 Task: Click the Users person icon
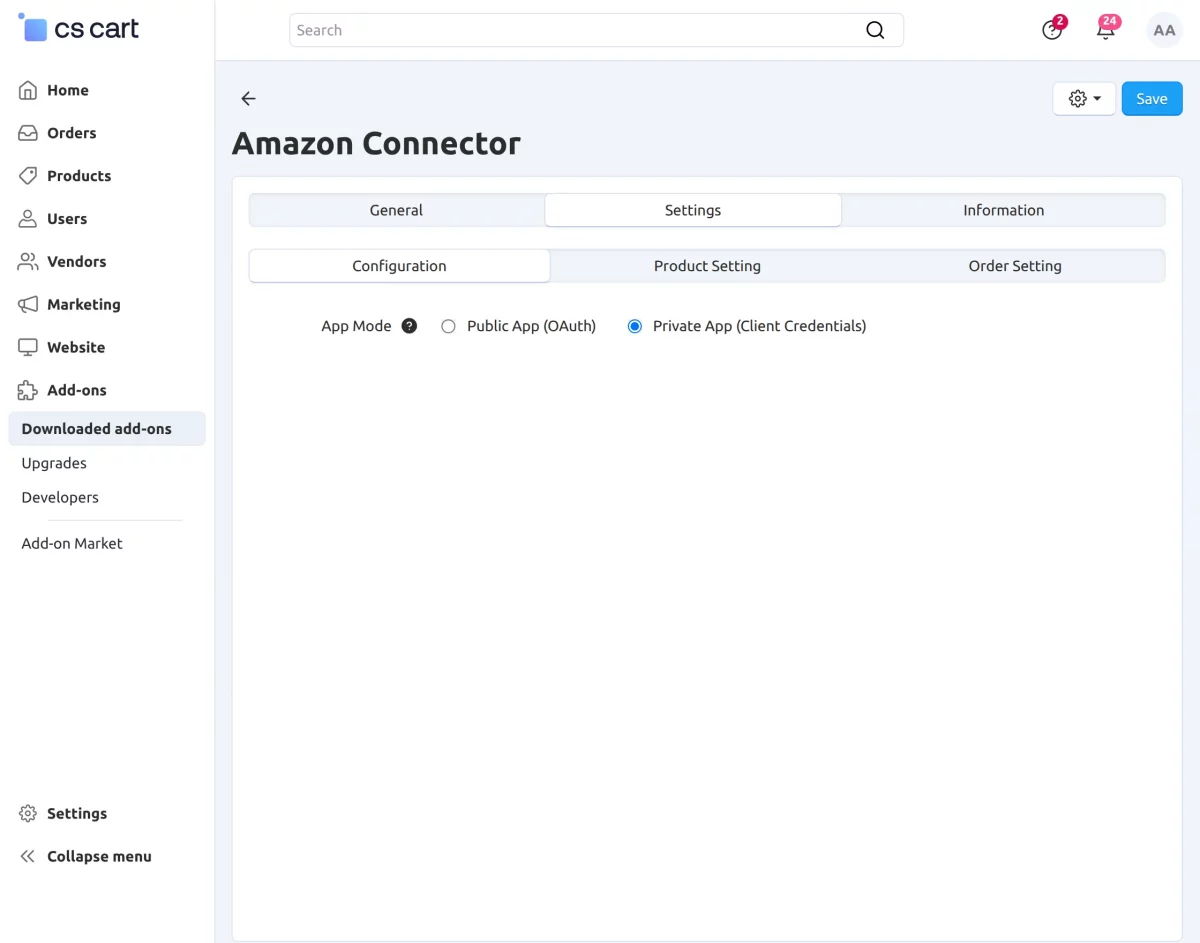click(28, 219)
